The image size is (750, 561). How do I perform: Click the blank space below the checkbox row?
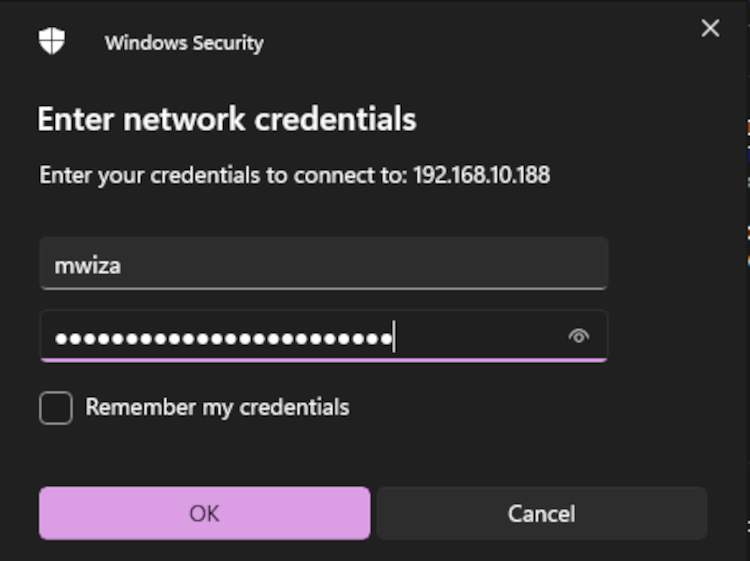pyautogui.click(x=373, y=454)
